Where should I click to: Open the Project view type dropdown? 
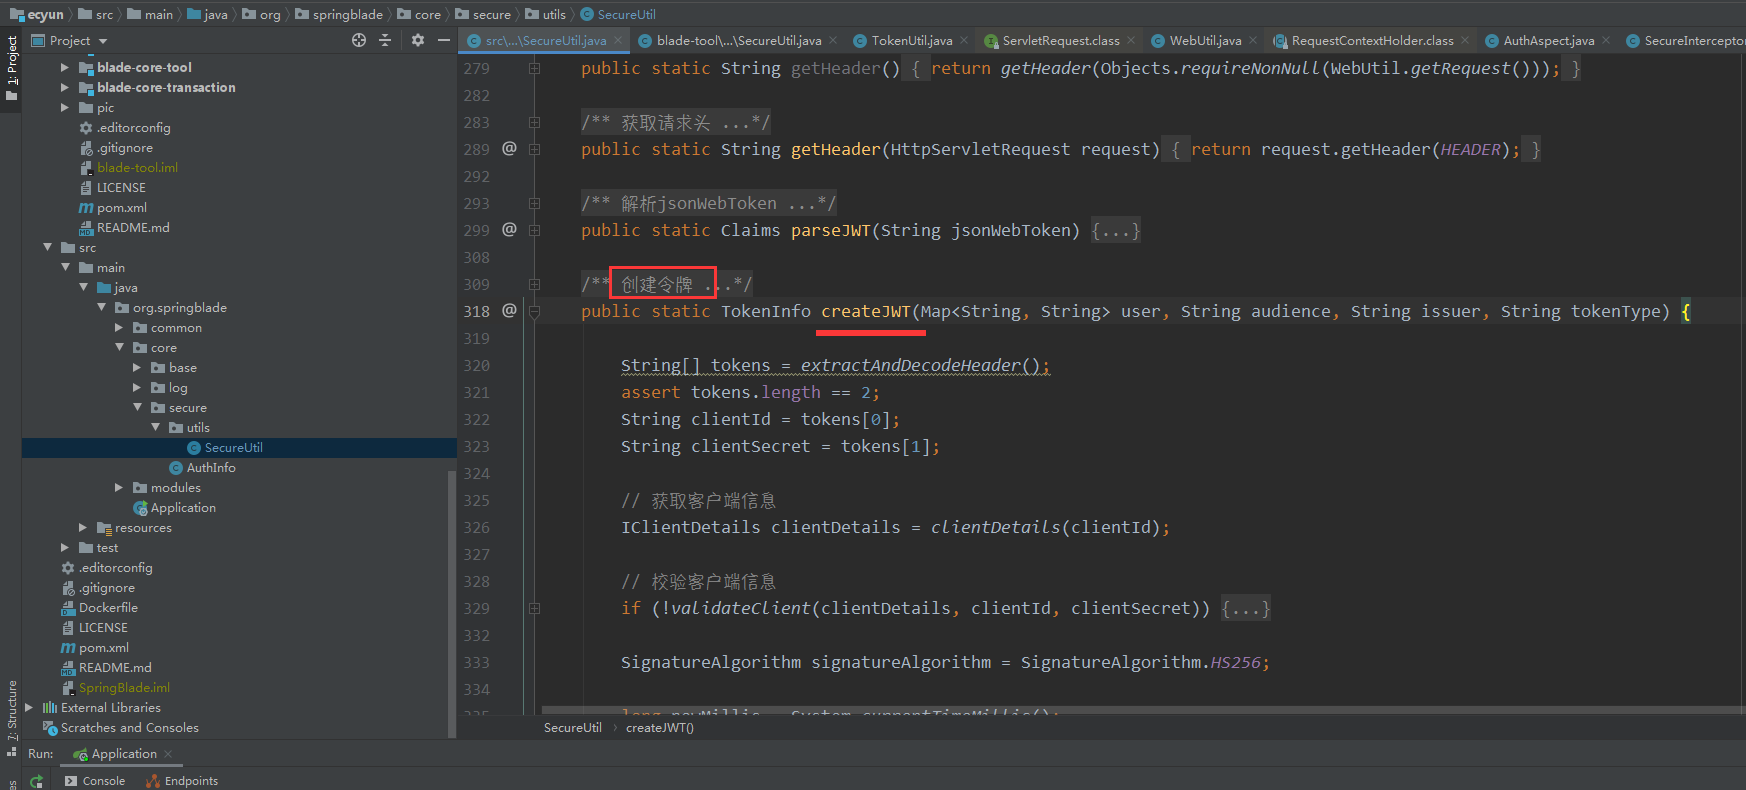click(103, 41)
